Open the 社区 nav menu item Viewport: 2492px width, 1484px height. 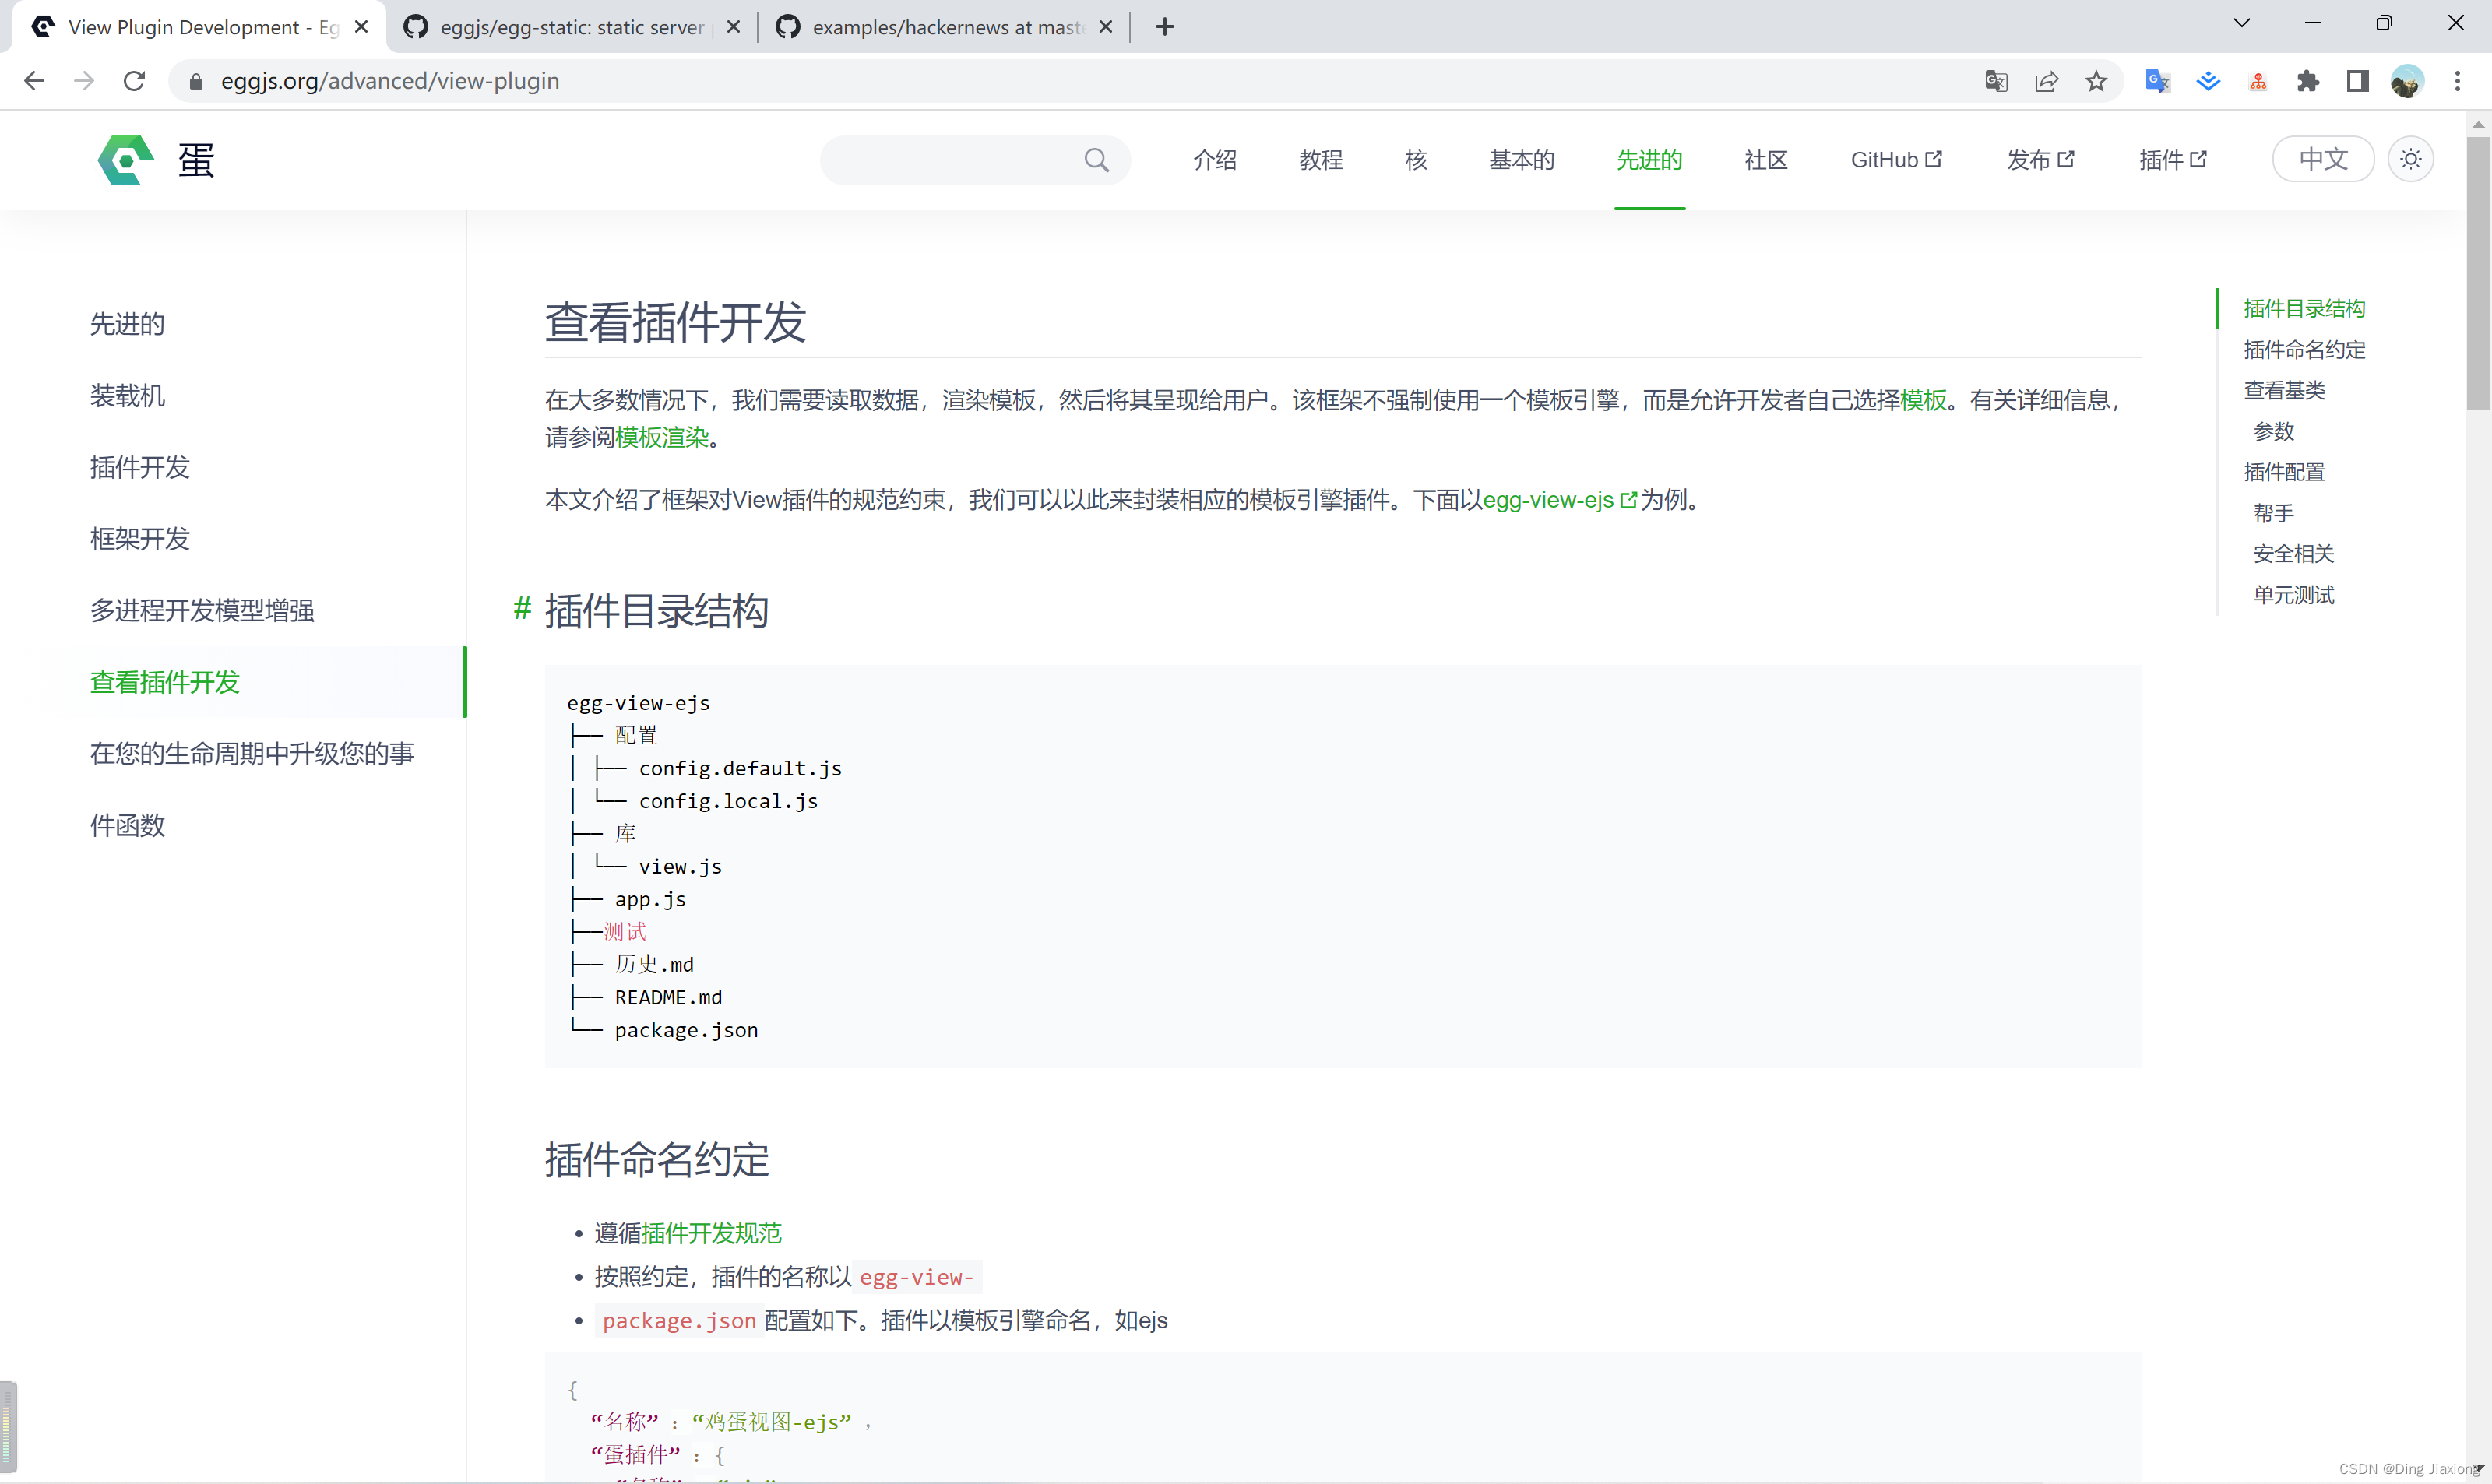[x=1766, y=160]
